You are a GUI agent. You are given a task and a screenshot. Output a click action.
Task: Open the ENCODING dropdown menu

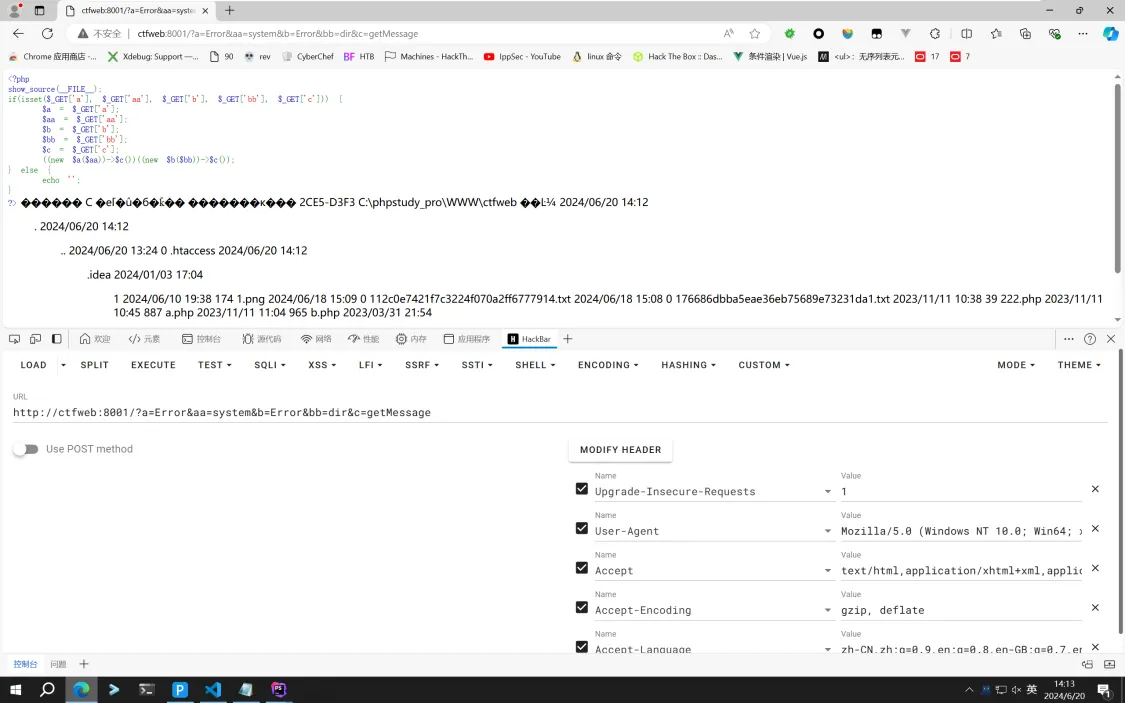(x=608, y=365)
